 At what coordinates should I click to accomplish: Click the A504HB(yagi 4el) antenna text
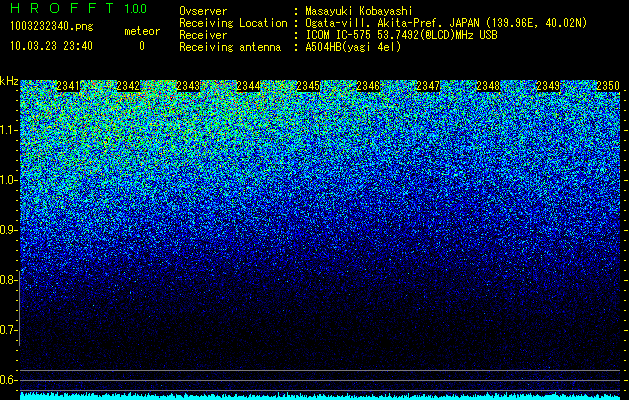(x=353, y=47)
